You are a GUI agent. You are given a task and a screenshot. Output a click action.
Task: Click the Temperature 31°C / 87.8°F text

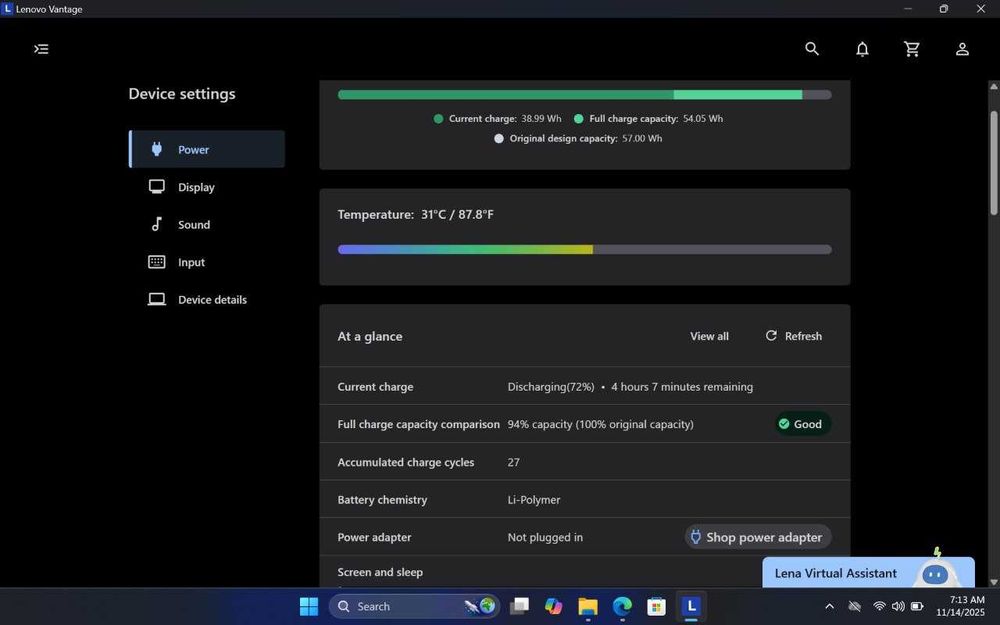pos(415,214)
